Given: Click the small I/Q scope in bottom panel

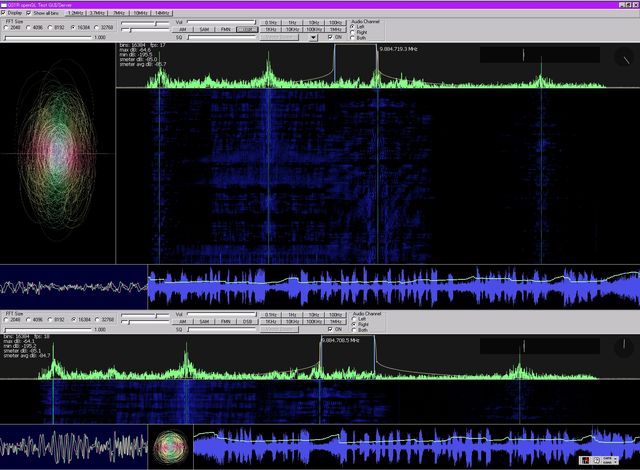Looking at the screenshot, I should coord(172,446).
